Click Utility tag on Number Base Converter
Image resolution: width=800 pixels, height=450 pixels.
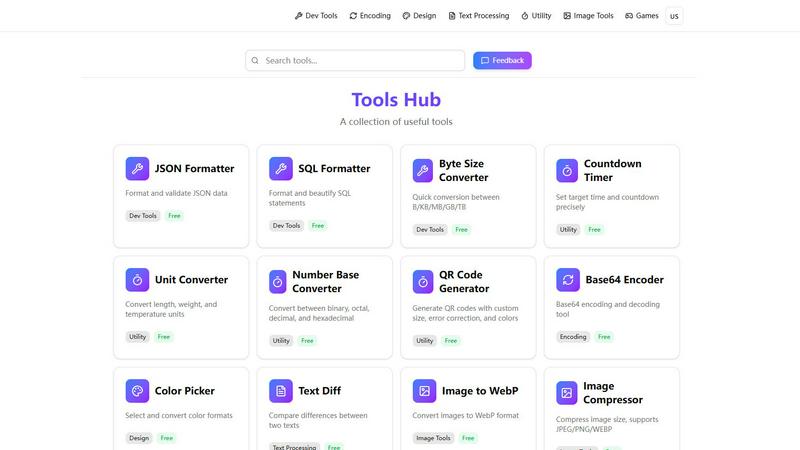point(281,341)
